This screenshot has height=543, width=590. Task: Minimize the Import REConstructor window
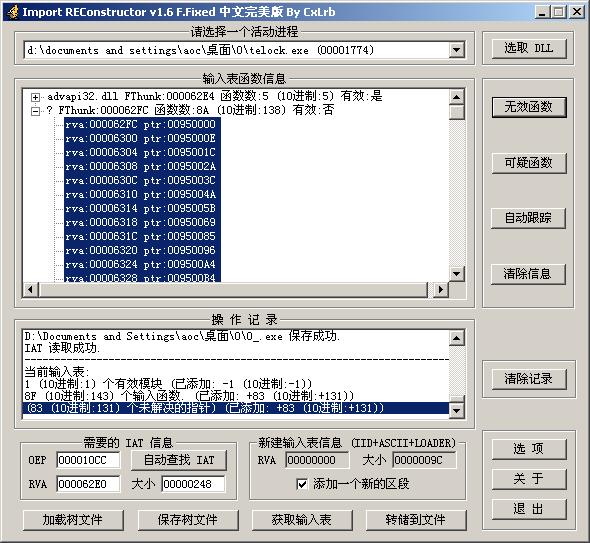click(x=542, y=12)
